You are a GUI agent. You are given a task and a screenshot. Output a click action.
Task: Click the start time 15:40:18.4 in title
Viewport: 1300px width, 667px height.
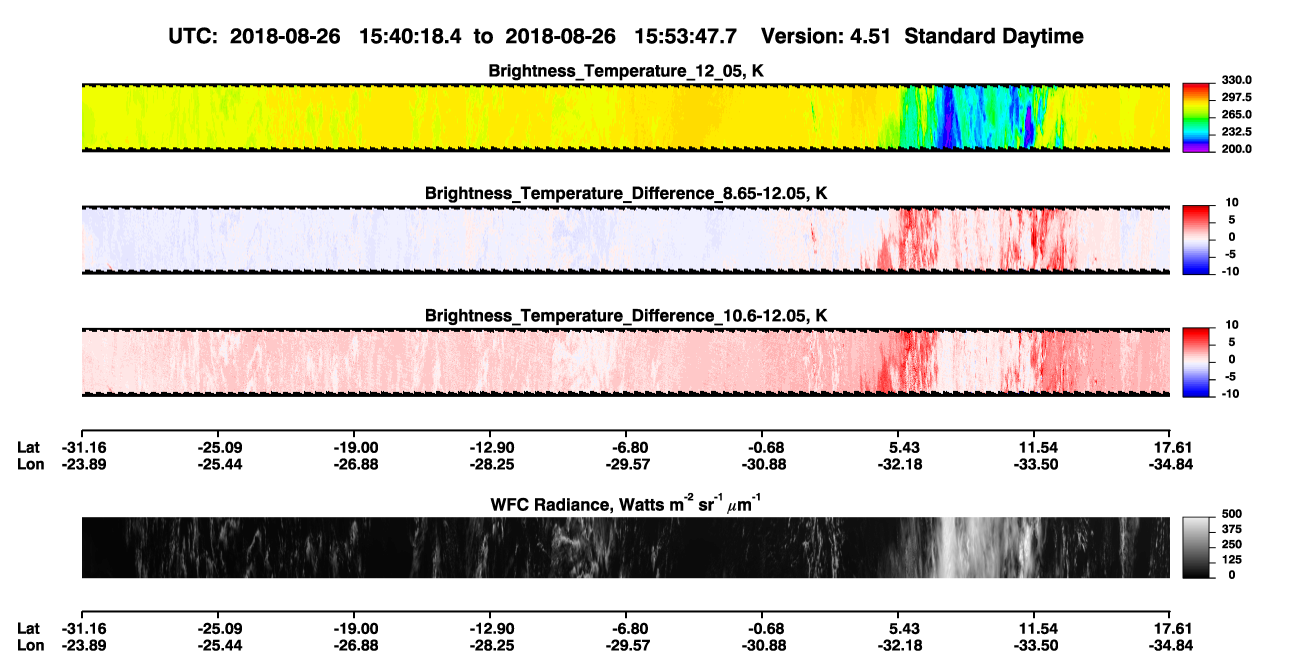(x=411, y=36)
